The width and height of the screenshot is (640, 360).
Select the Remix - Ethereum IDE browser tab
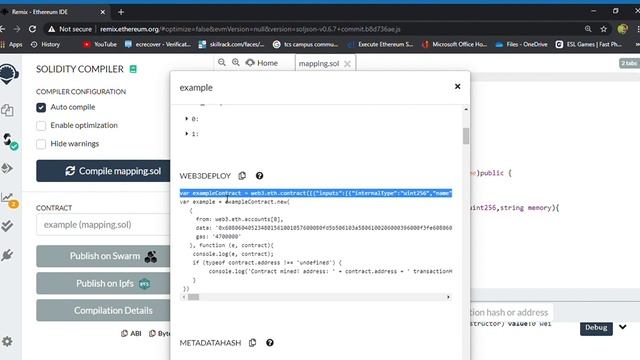(x=53, y=12)
